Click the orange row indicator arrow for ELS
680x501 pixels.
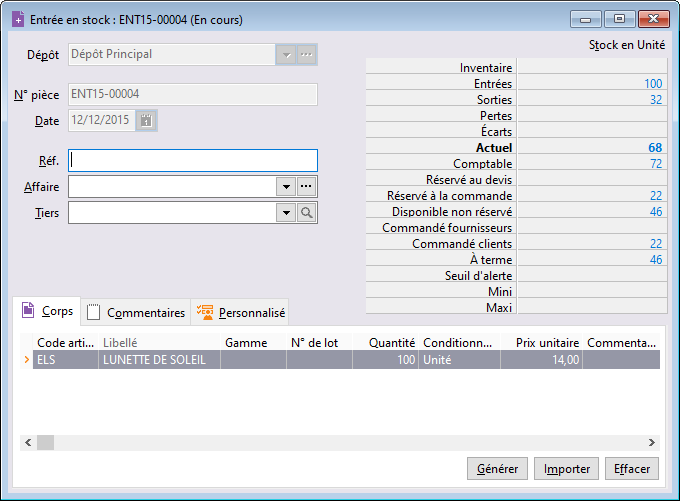26,360
